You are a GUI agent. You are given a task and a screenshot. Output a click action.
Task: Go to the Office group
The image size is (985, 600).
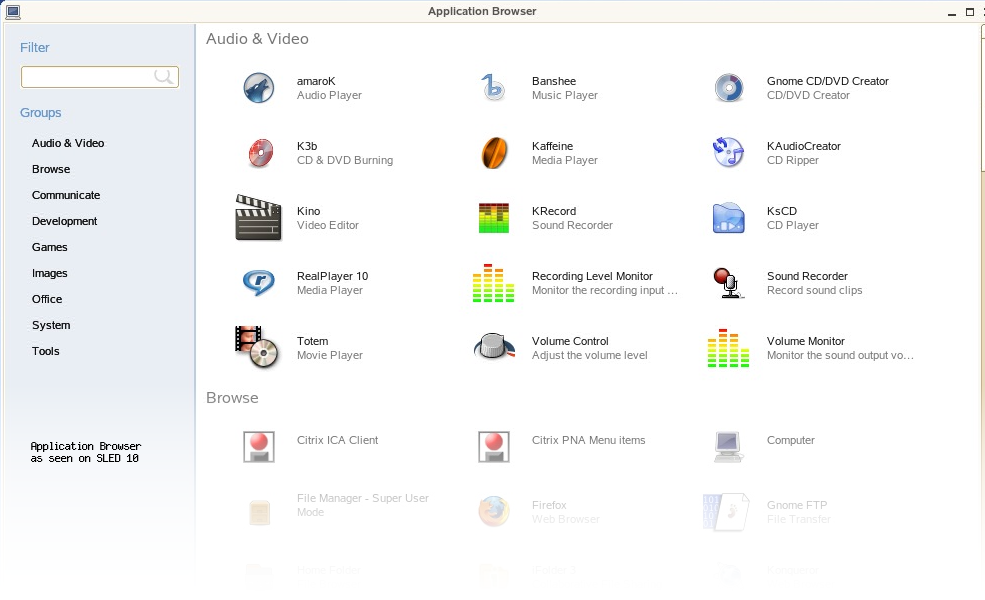pyautogui.click(x=47, y=299)
